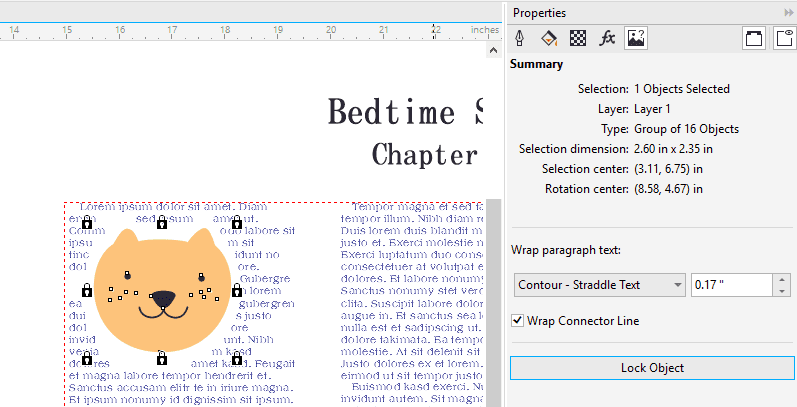Decrease the wrap offset with down arrow
797x407 pixels.
pos(783,291)
